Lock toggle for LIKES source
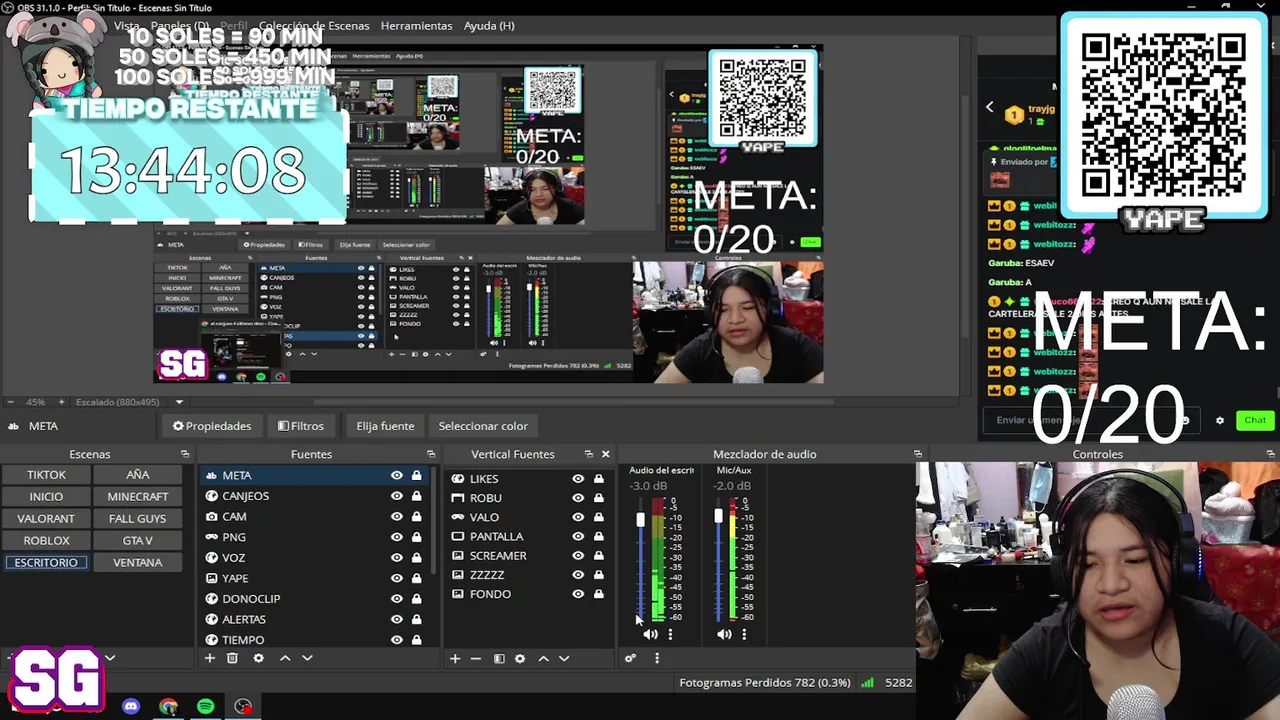 point(598,479)
